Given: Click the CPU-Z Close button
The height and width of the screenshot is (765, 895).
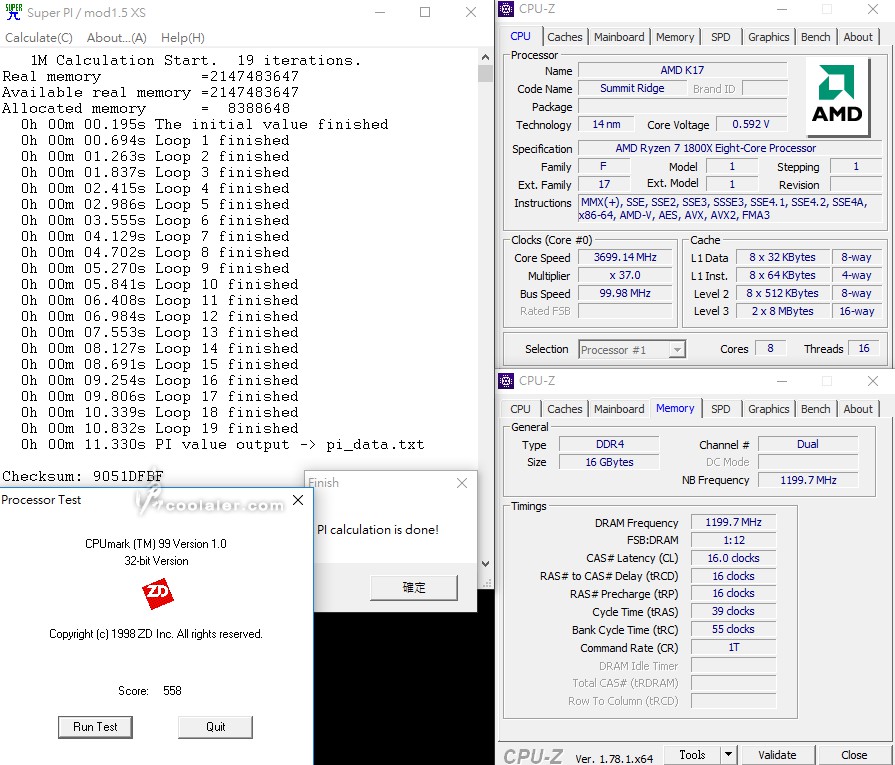Looking at the screenshot, I should [x=854, y=755].
